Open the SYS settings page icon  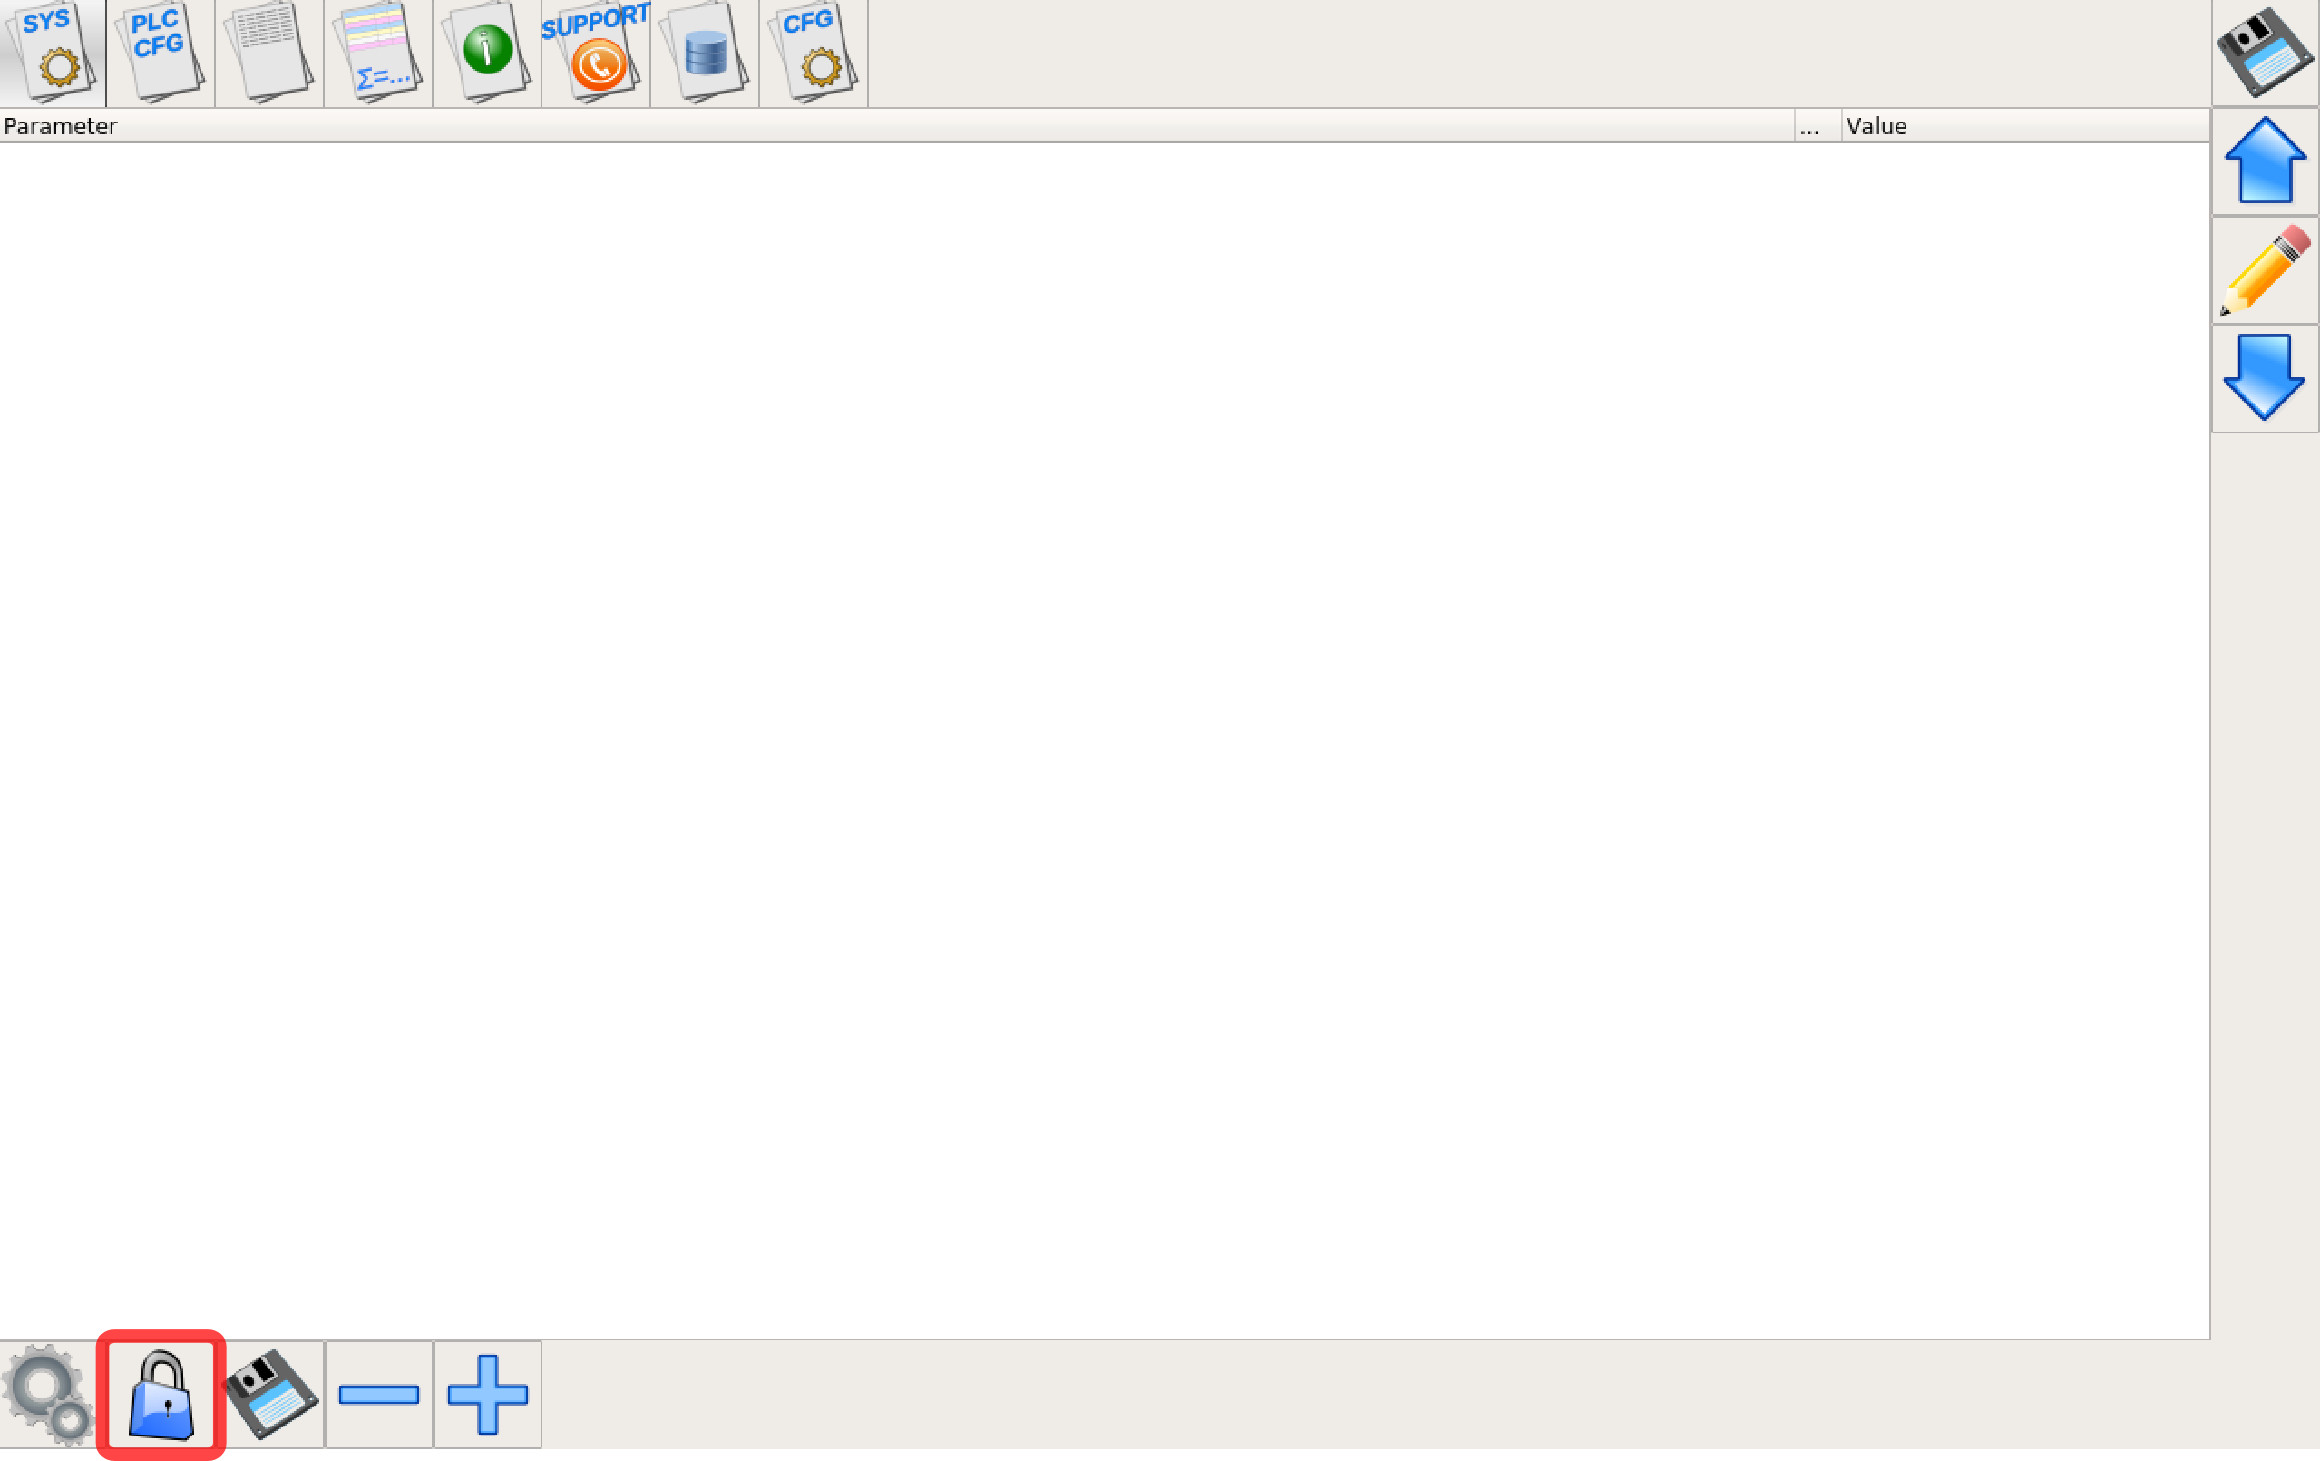click(x=53, y=52)
